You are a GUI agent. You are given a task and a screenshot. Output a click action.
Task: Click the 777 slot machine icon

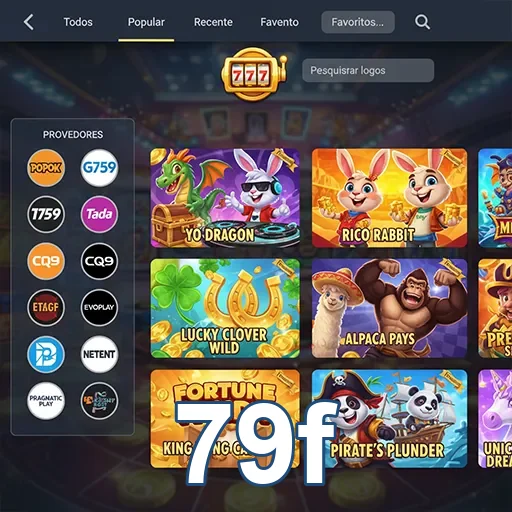pos(254,74)
